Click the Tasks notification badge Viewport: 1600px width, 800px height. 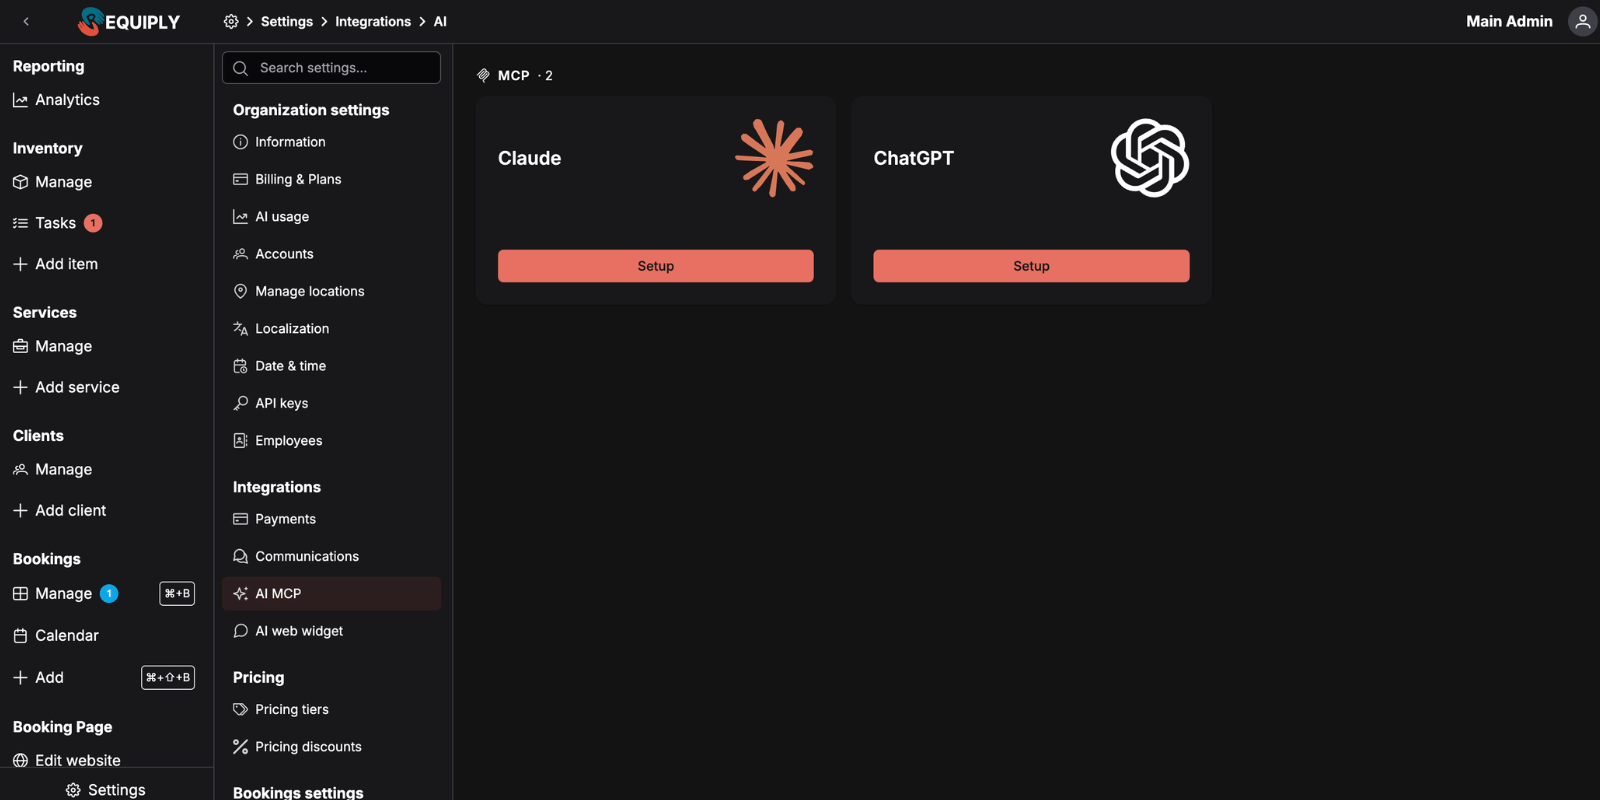(93, 223)
